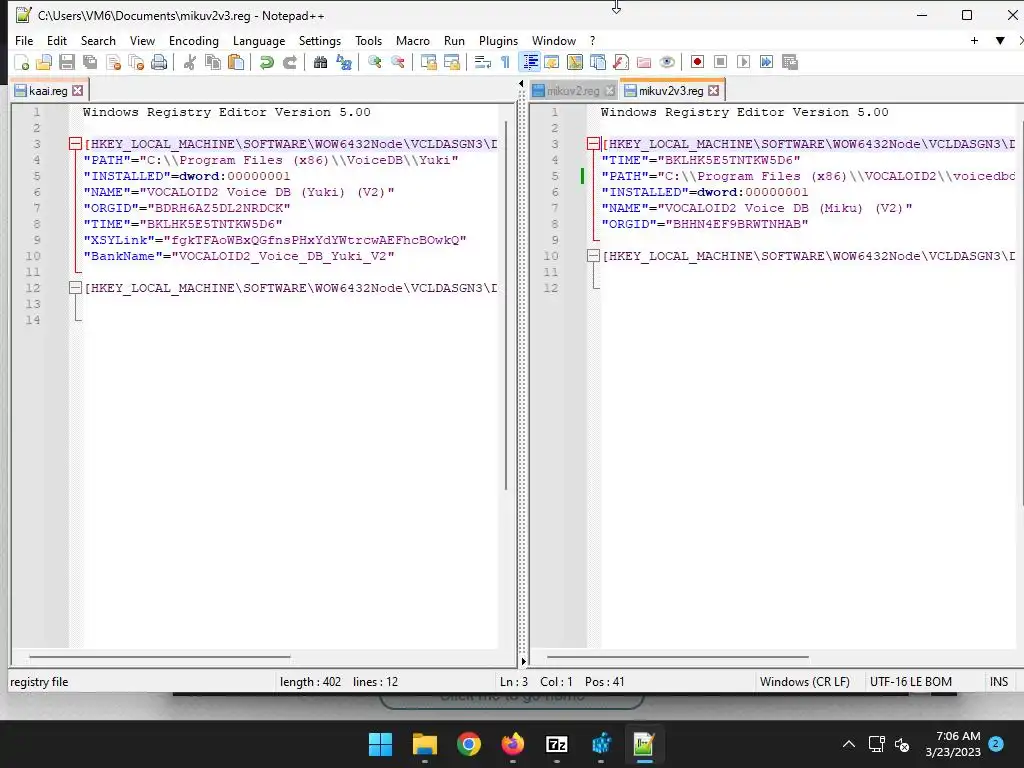Click the left pane horizontal scrollbar

(x=160, y=657)
